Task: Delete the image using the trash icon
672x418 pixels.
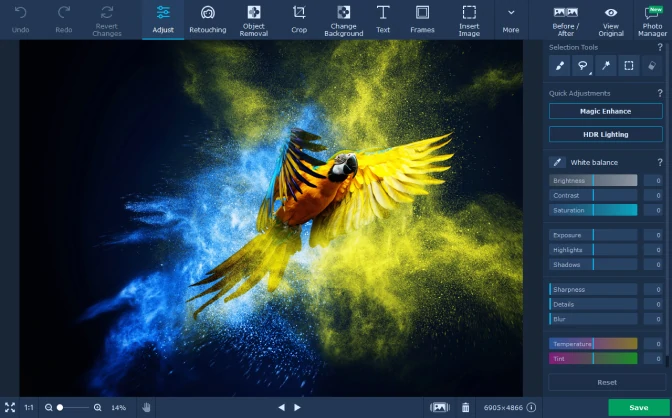Action: point(465,408)
